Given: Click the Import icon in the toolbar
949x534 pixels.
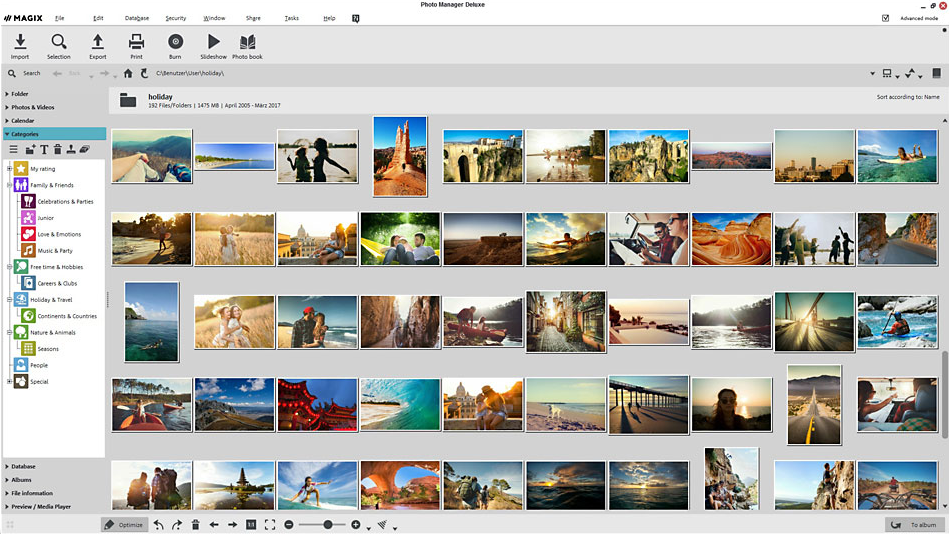Looking at the screenshot, I should tap(20, 41).
